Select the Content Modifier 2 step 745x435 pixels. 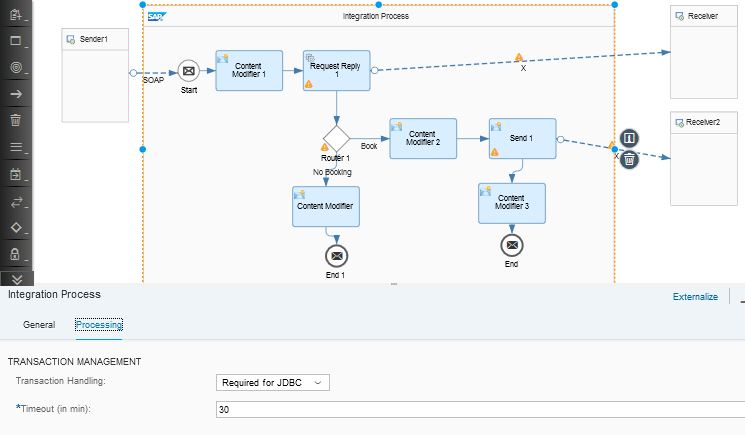(423, 138)
